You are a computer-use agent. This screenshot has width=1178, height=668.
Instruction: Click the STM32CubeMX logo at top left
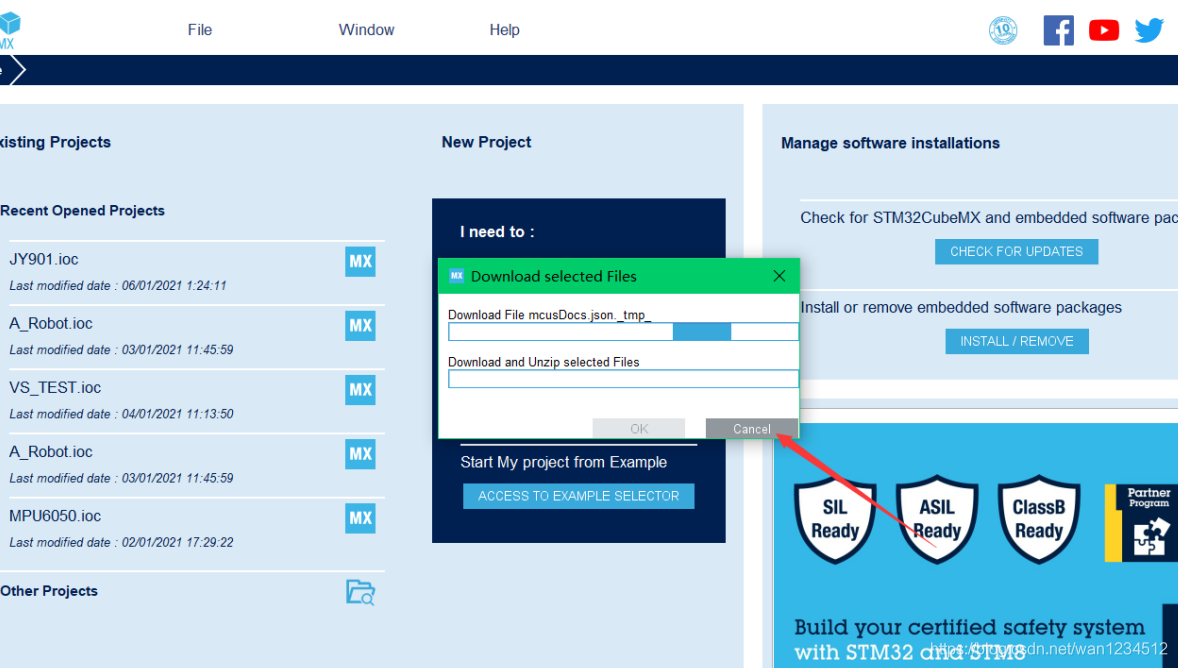pyautogui.click(x=8, y=30)
